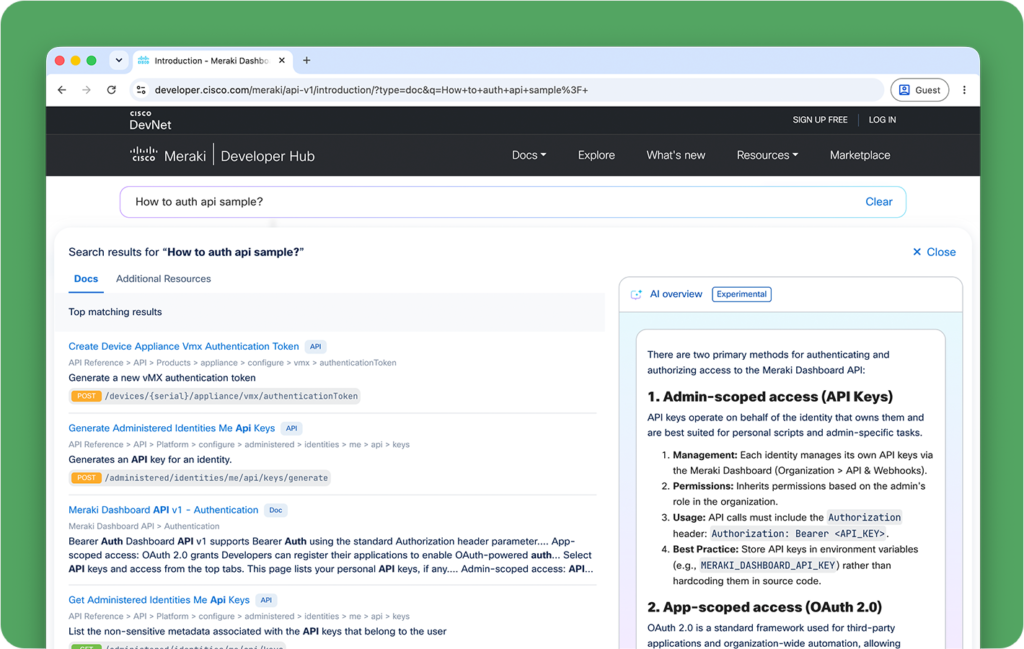Open the What's new menu item
Viewport: 1024px width, 649px height.
tap(676, 155)
